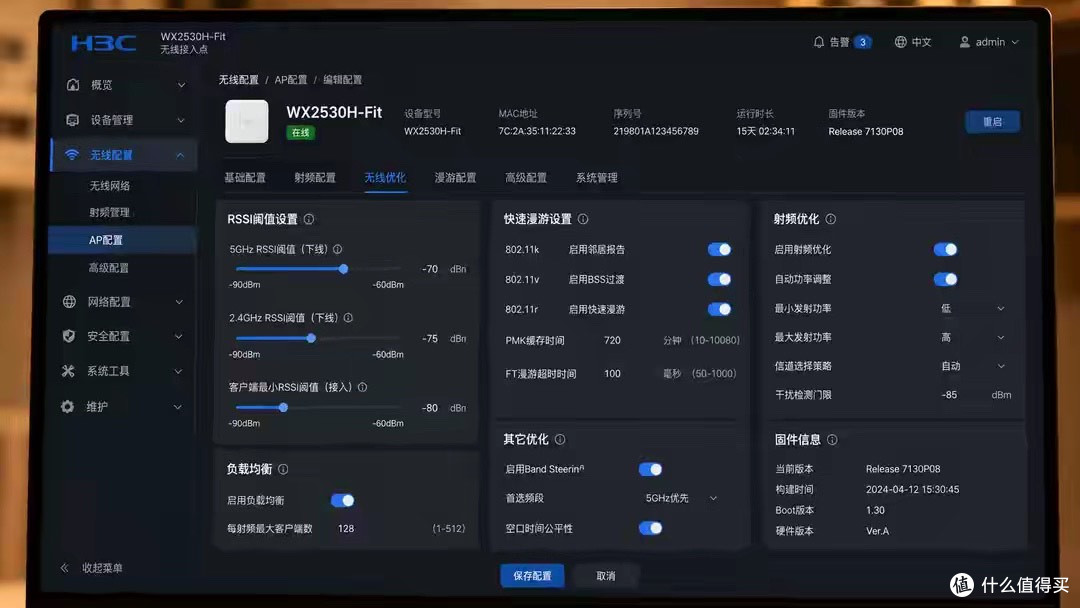Click the 概览 home icon in sidebar
1080x608 pixels.
pyautogui.click(x=73, y=85)
